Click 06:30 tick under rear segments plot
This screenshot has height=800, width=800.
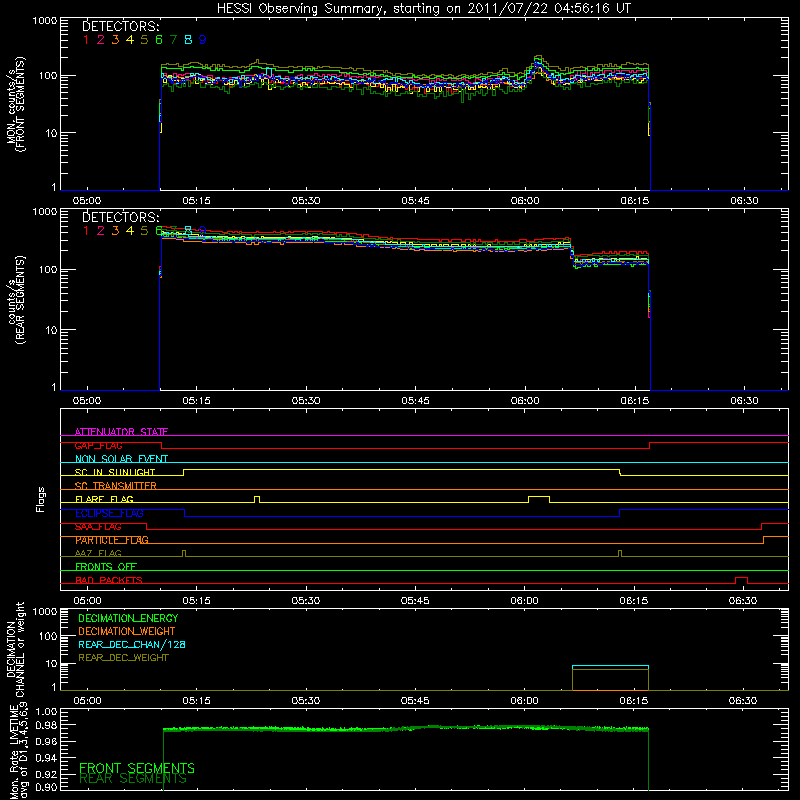(744, 401)
